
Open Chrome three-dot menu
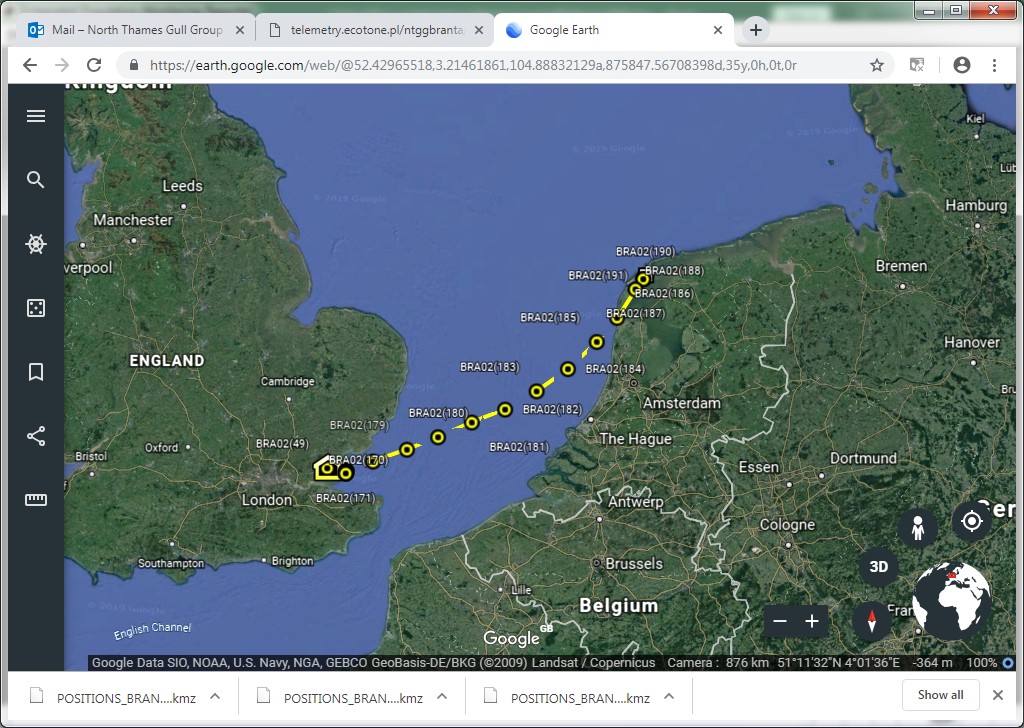point(994,65)
